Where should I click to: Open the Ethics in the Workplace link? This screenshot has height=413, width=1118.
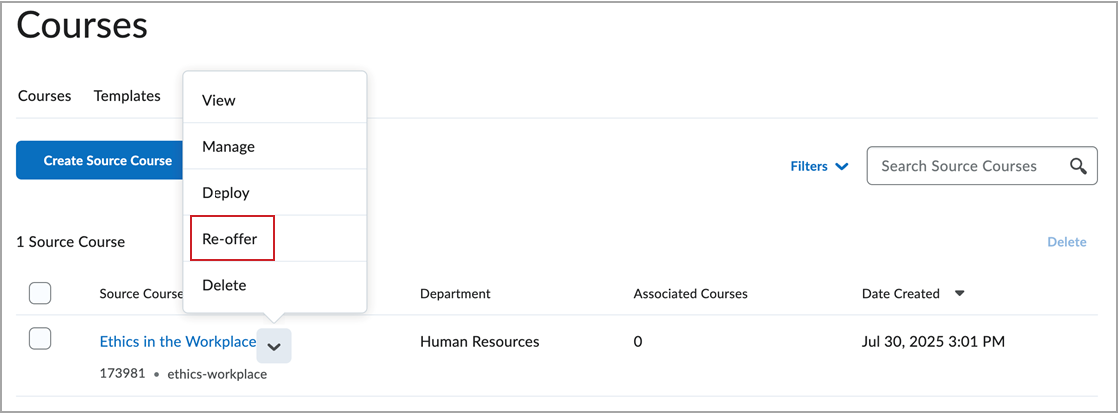[x=178, y=342]
